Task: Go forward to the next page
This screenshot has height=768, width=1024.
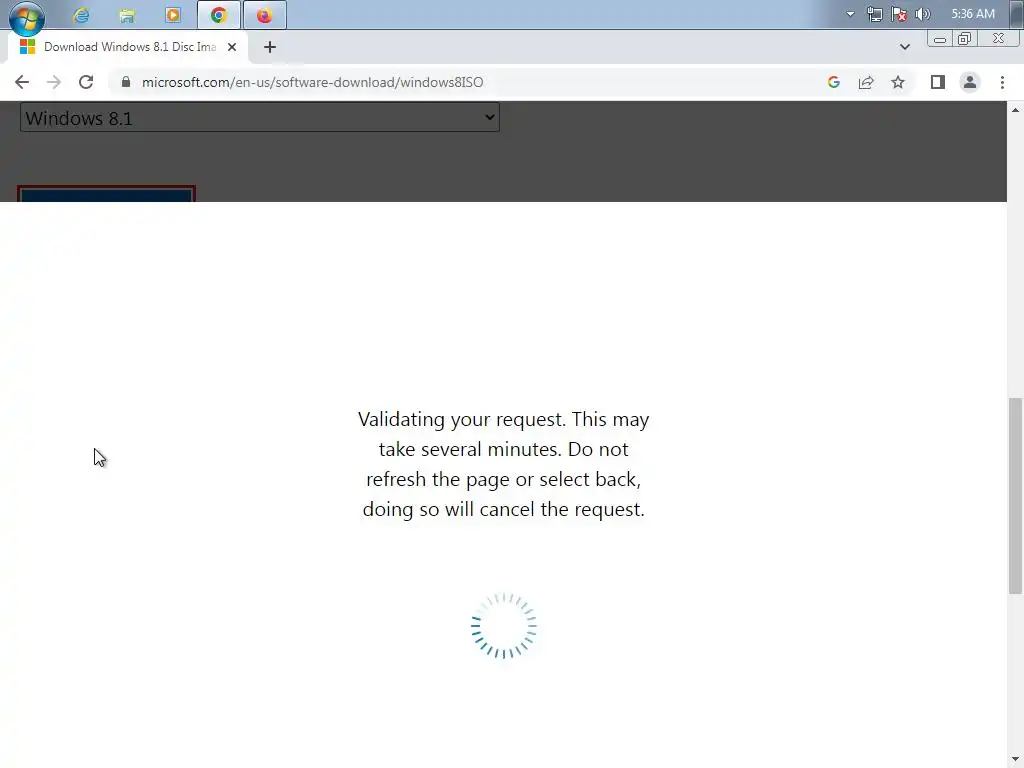Action: tap(54, 82)
